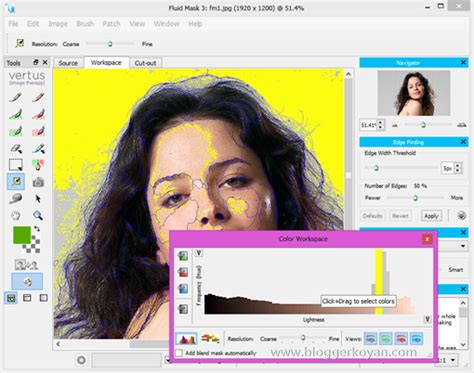Viewport: 474px width, 373px height.
Task: Click the red color icon in Color Workspace
Action: click(183, 272)
